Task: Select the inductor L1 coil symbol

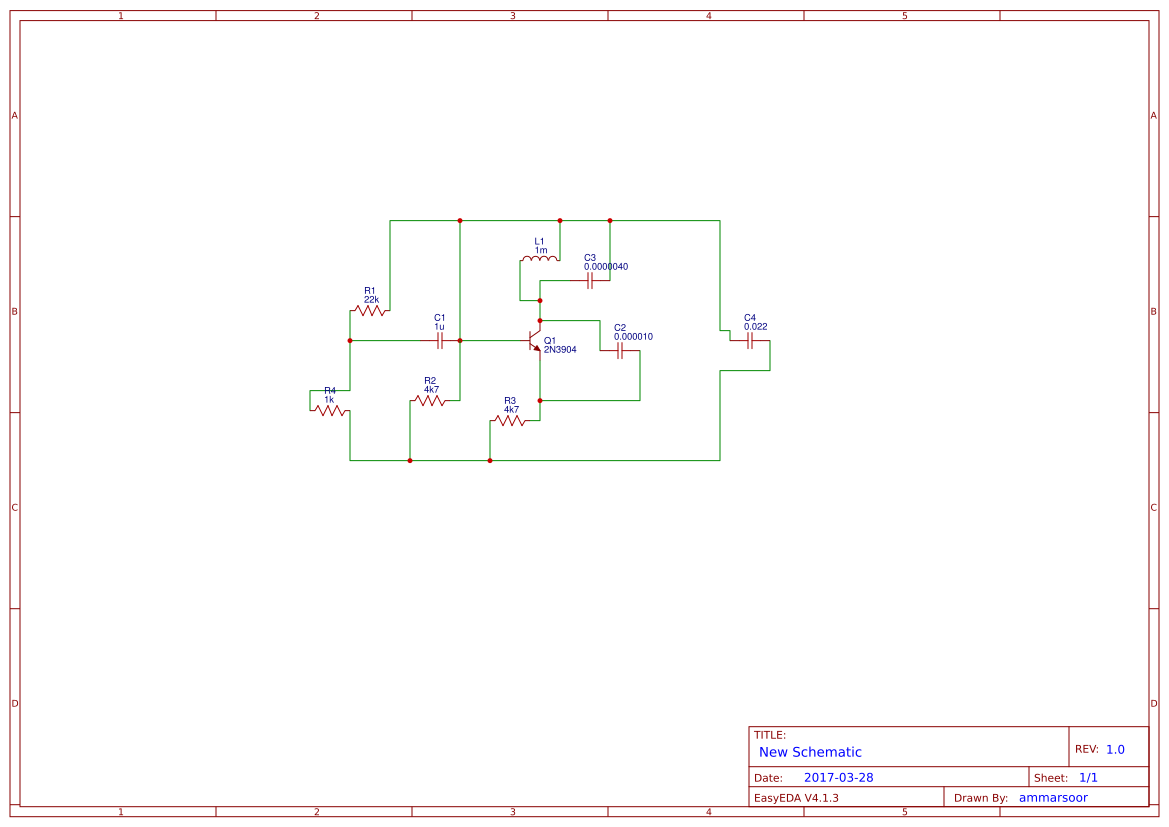Action: point(540,258)
